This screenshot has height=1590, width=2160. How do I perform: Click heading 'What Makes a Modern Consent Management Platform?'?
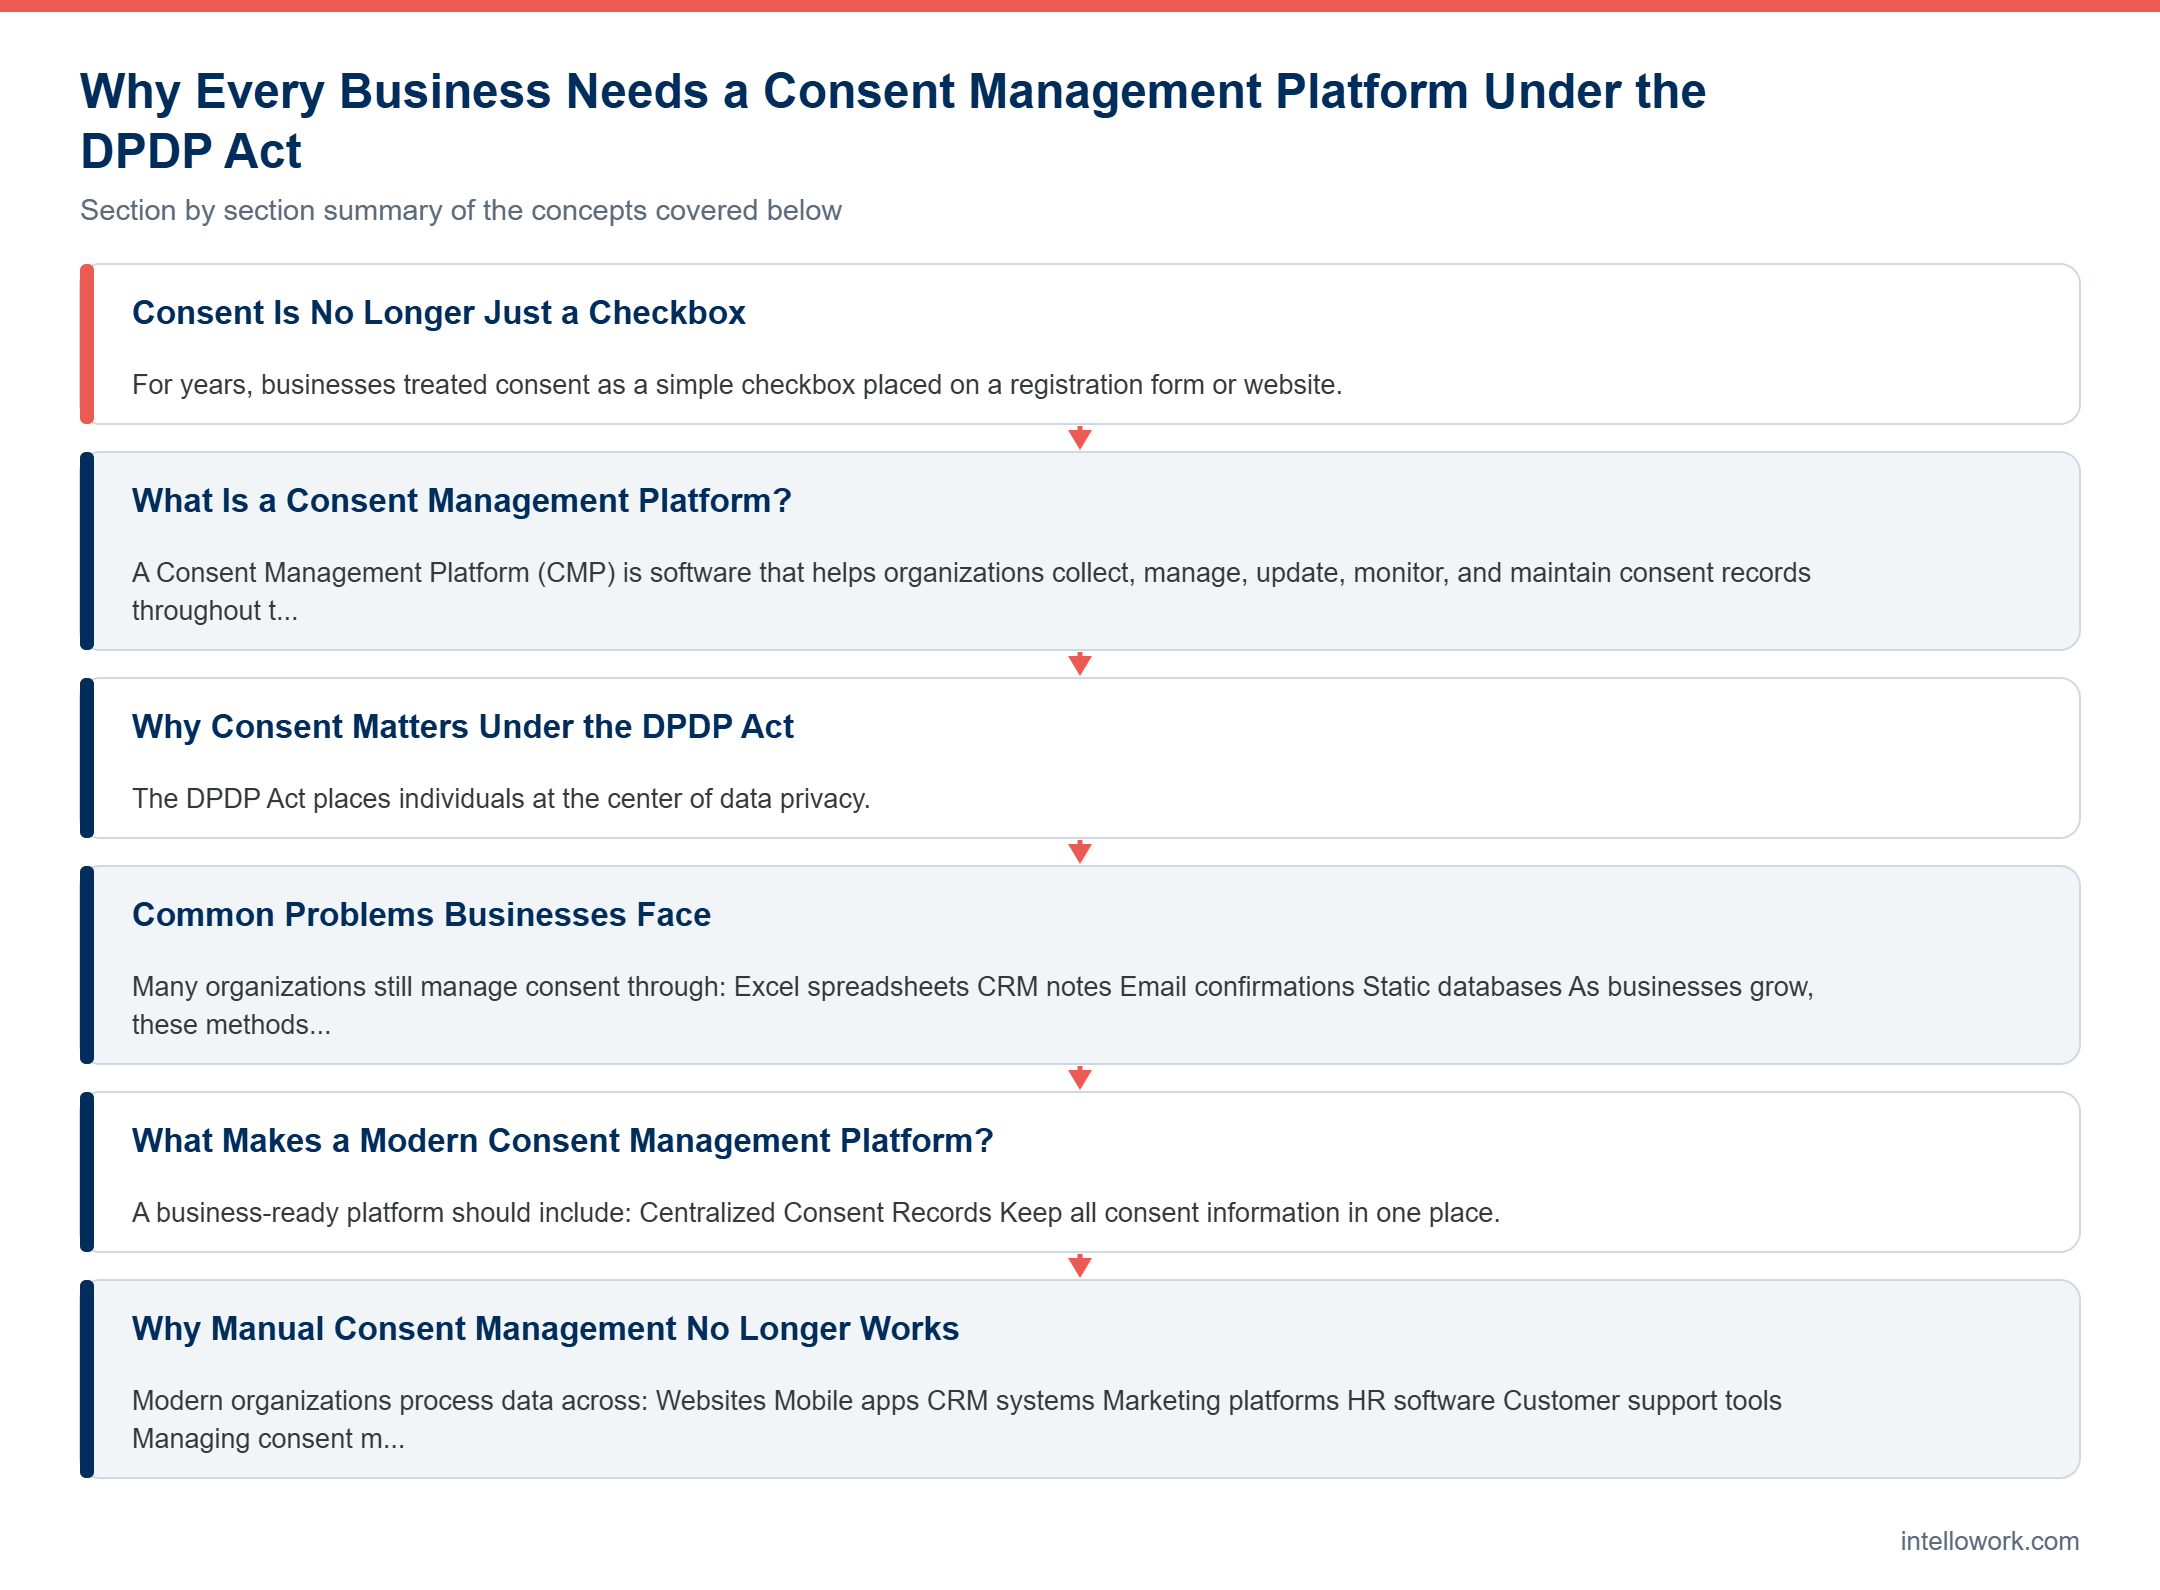pyautogui.click(x=563, y=1141)
